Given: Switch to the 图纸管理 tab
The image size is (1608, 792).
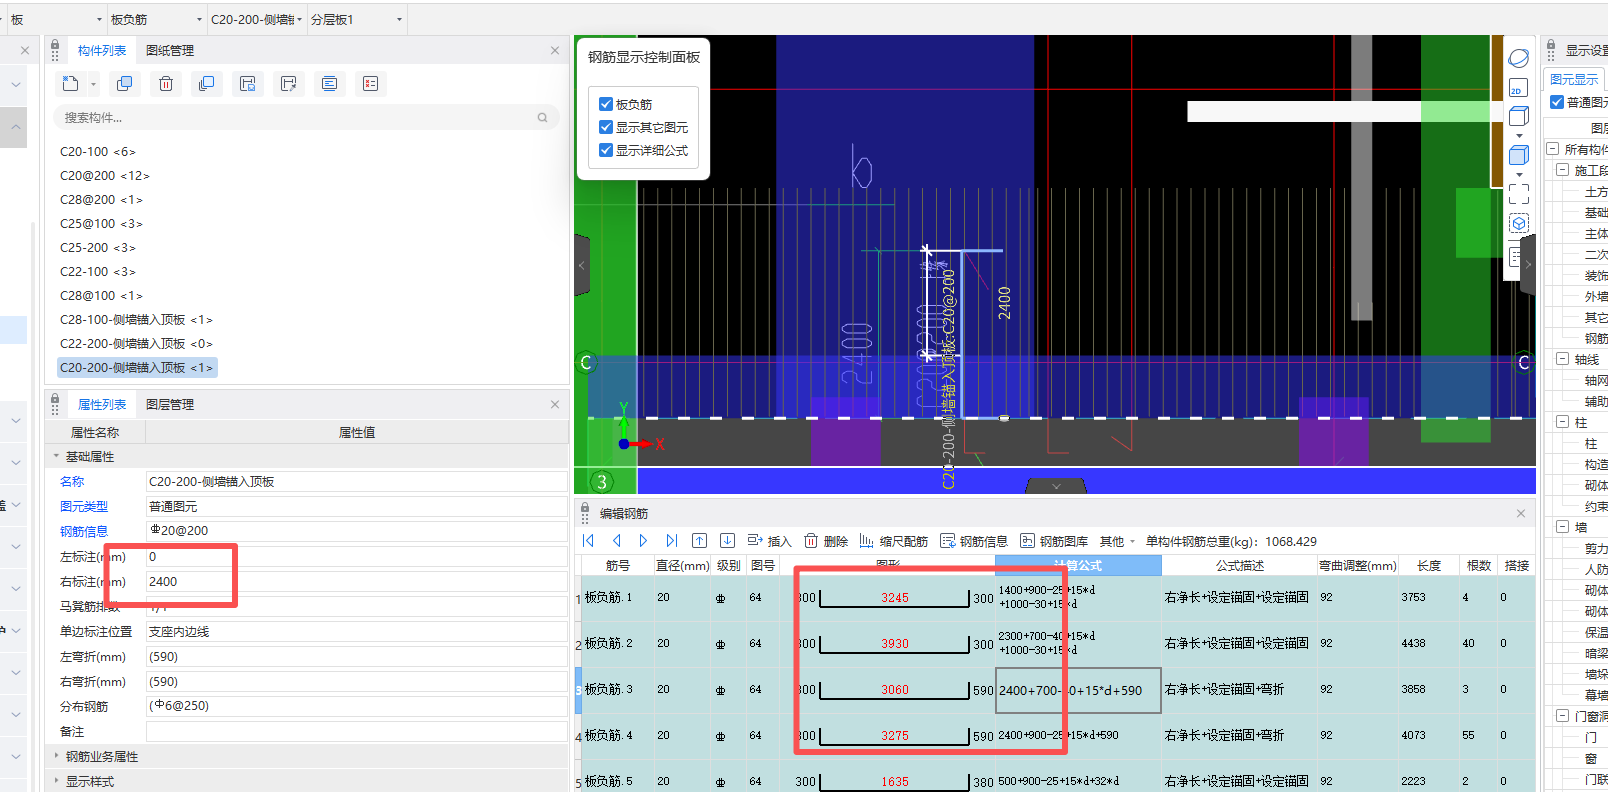Looking at the screenshot, I should point(170,50).
